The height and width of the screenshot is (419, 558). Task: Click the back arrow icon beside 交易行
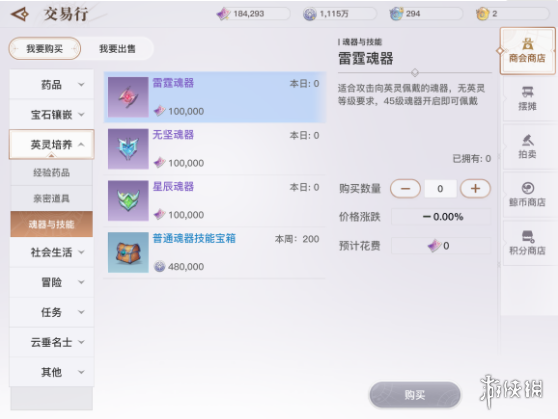point(20,14)
